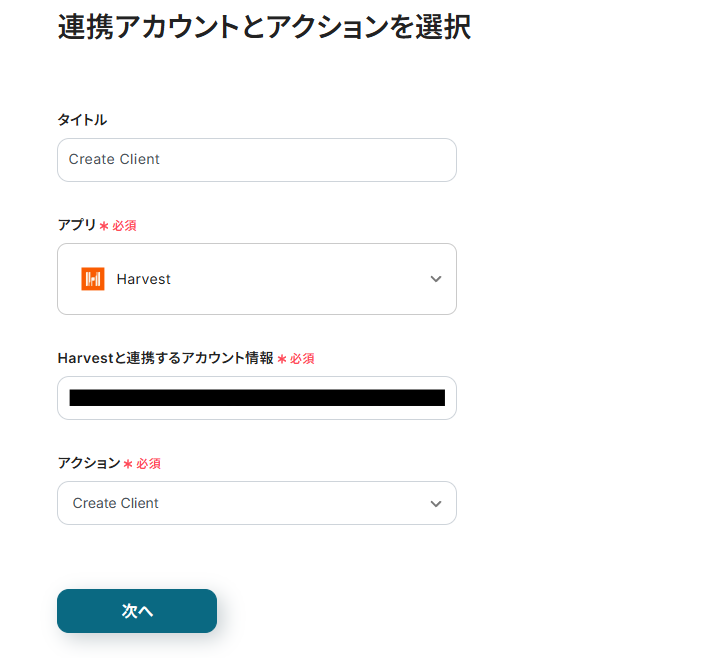Click the orange Harvest logo icon
This screenshot has width=706, height=658.
click(x=93, y=279)
